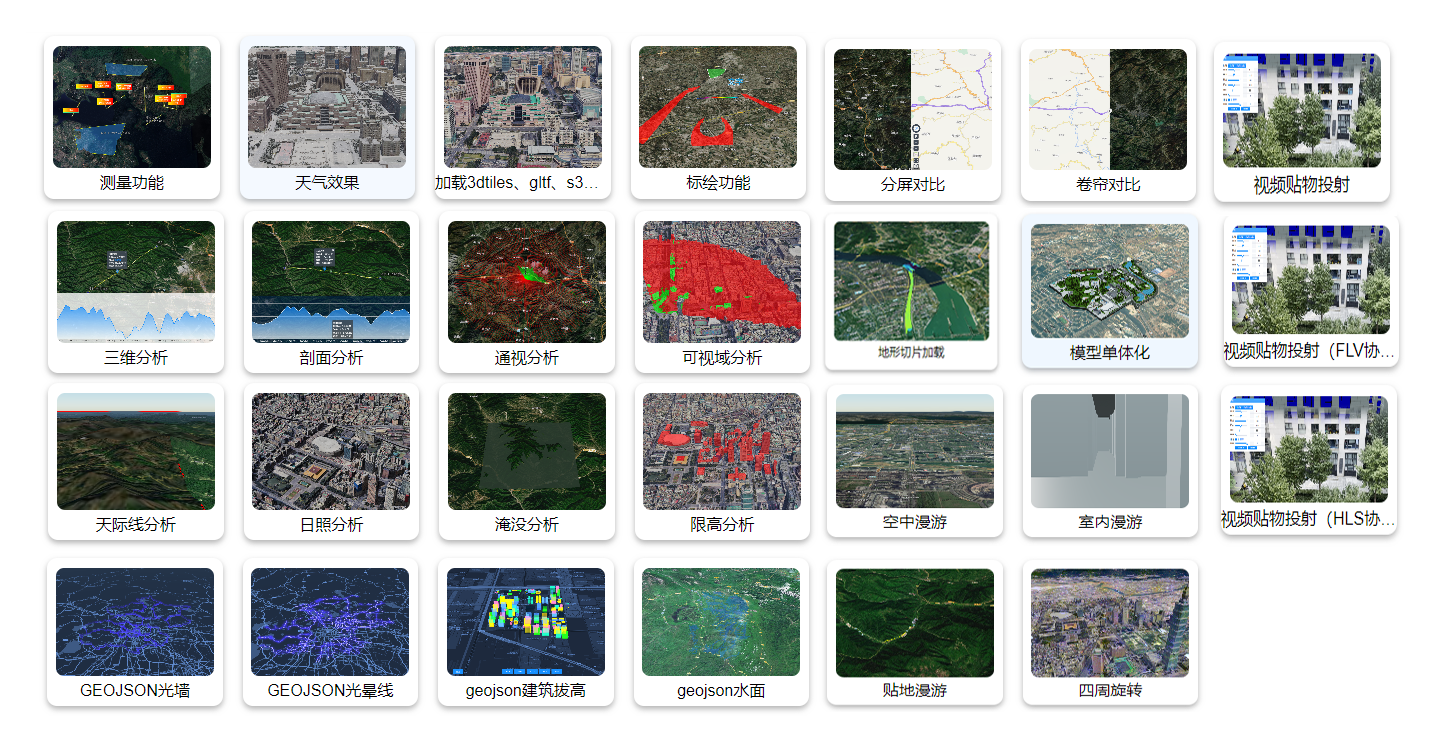
Task: Click the 日照分析 label text
Action: (x=331, y=525)
